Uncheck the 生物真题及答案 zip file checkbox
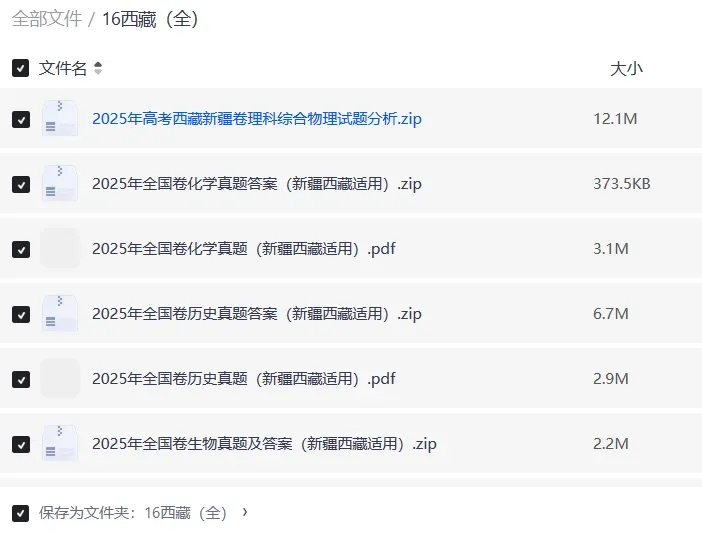The image size is (702, 533). (x=21, y=444)
